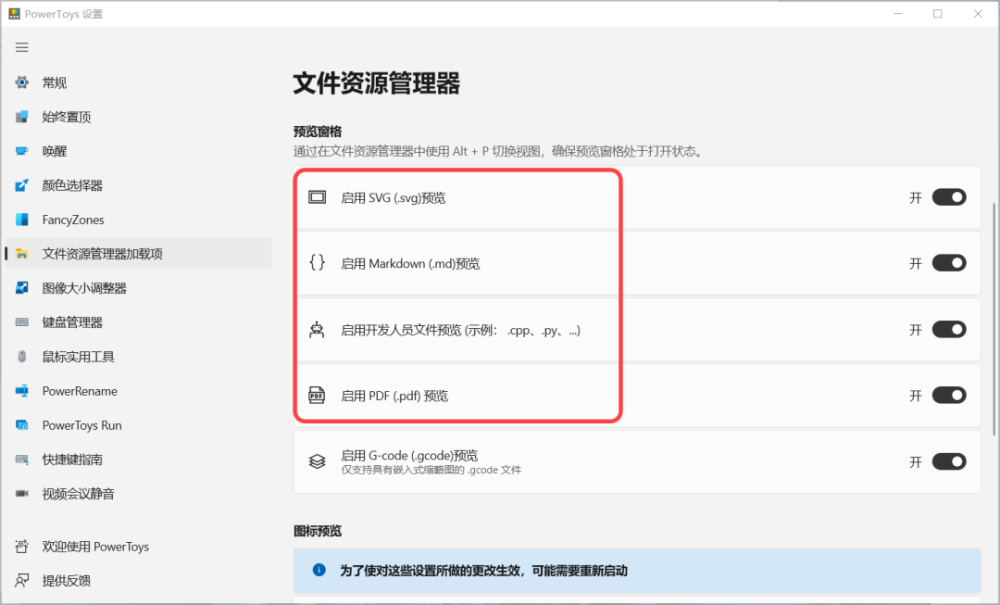The width and height of the screenshot is (1000, 605).
Task: Click the developer files preview icon
Action: click(317, 330)
